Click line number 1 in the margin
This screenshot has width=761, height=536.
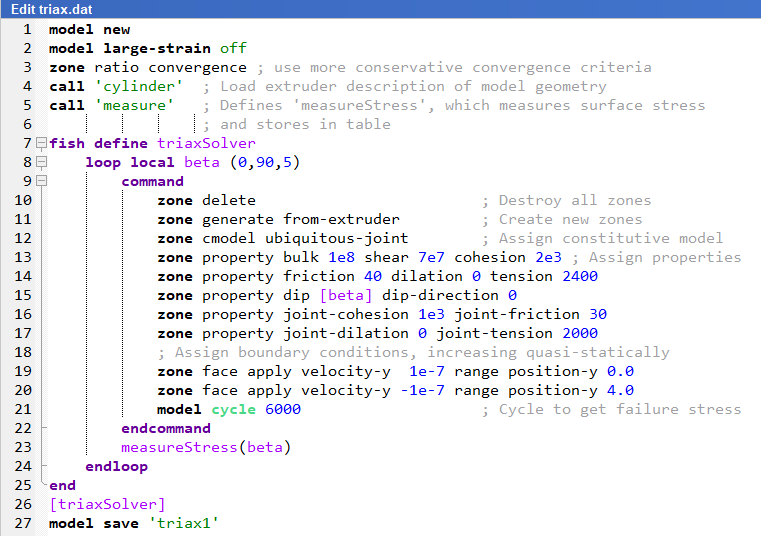[x=27, y=29]
